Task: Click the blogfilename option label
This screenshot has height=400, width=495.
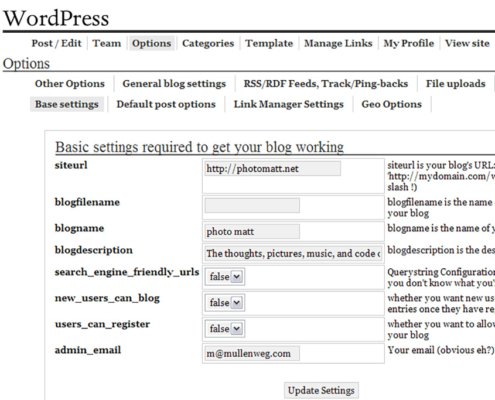Action: coord(87,202)
